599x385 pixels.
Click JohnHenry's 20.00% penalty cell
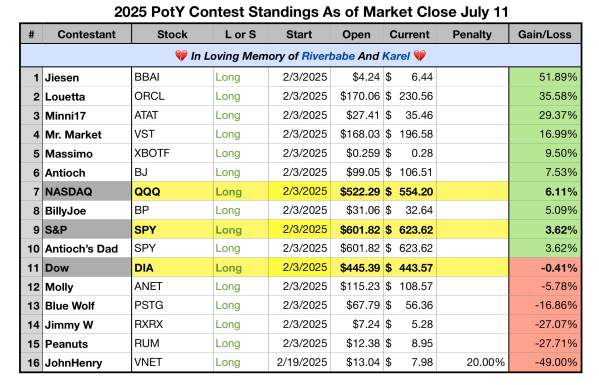472,362
